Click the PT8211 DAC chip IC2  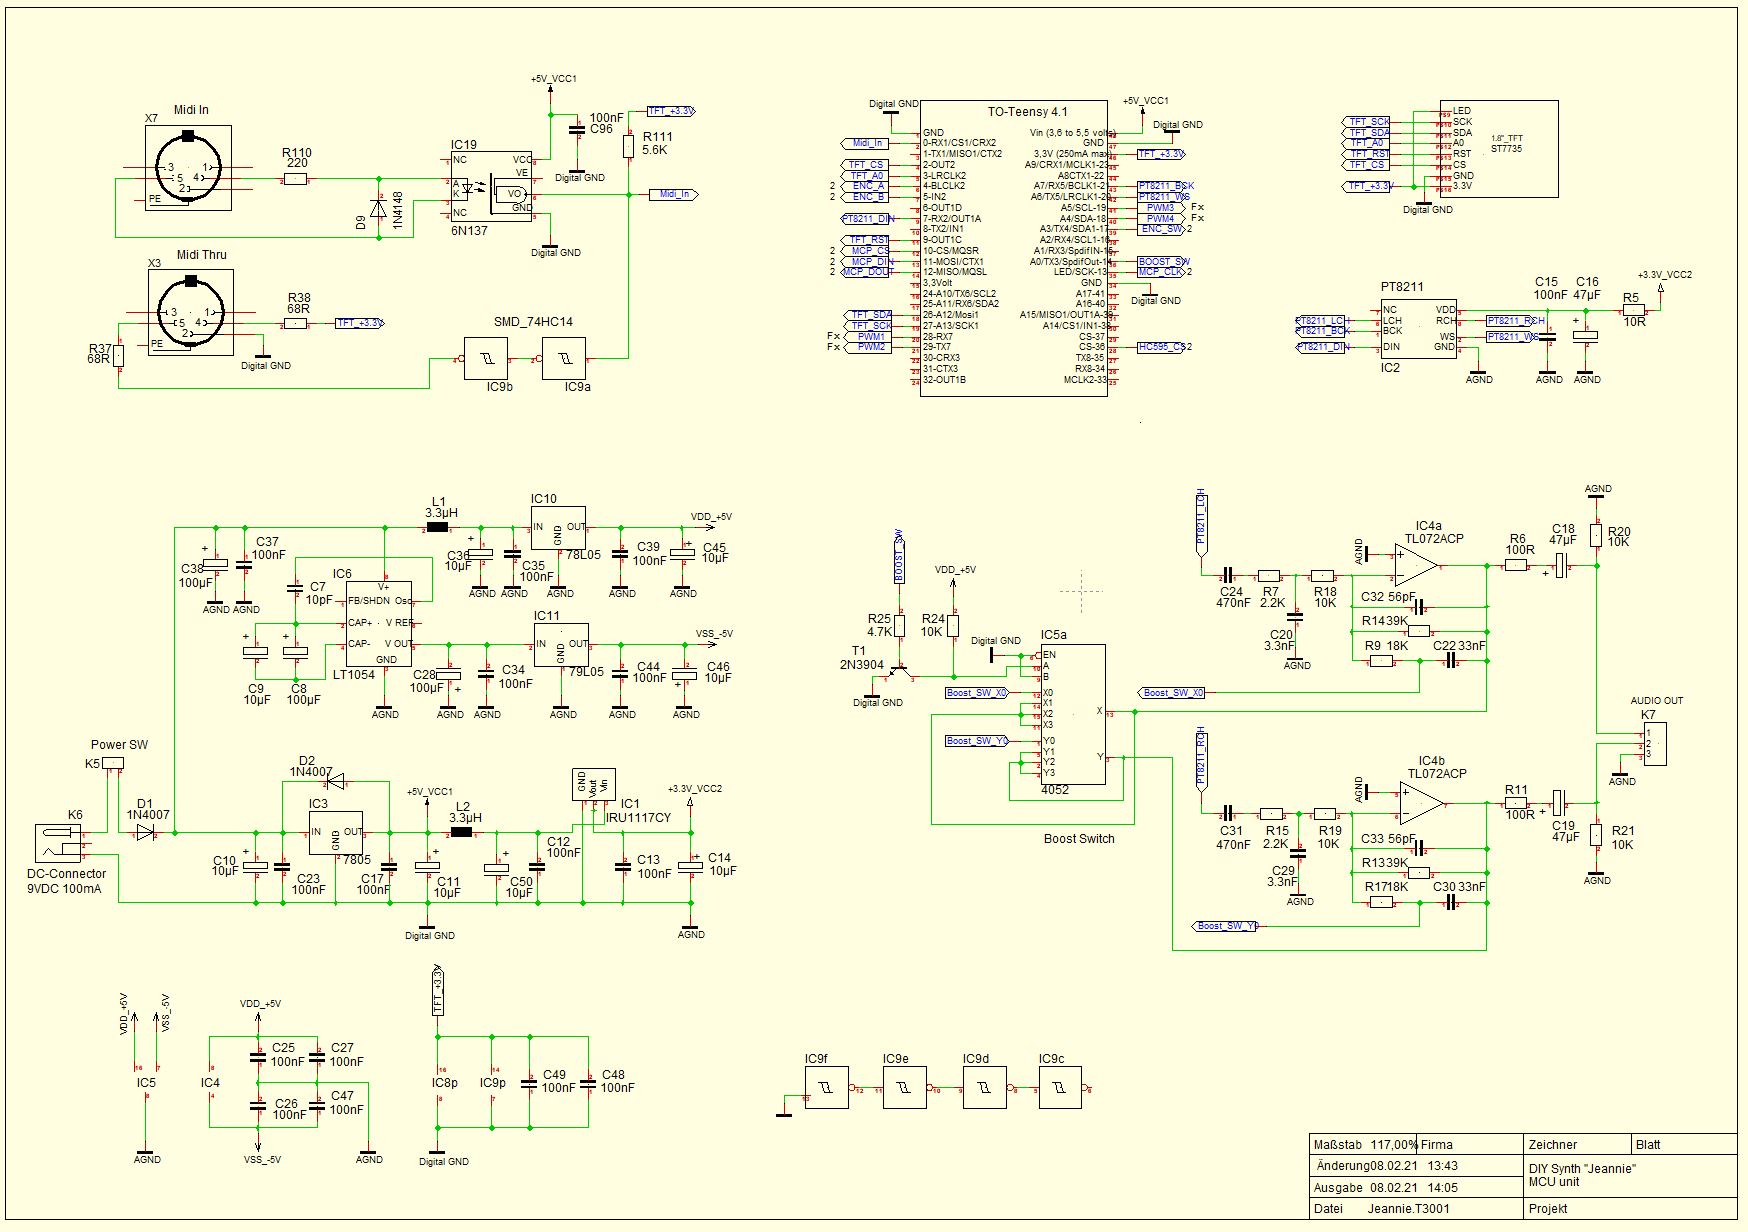(x=1417, y=328)
